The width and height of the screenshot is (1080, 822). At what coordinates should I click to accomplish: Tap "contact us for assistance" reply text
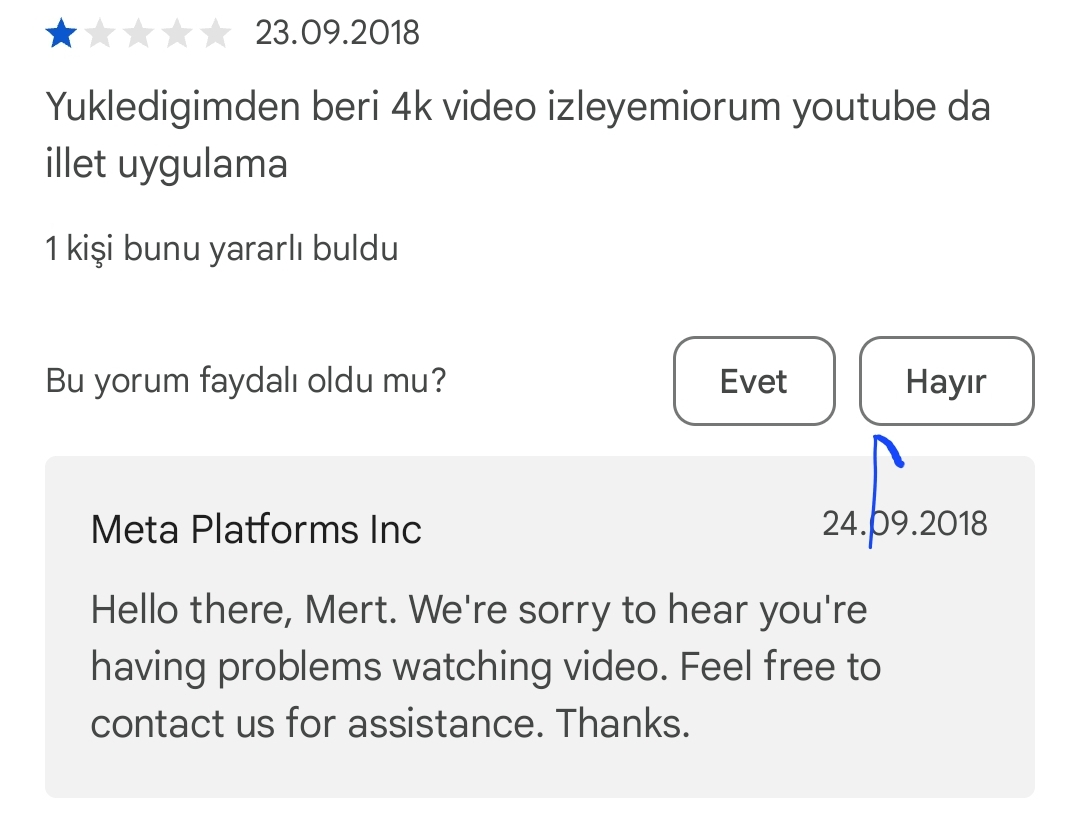[390, 722]
